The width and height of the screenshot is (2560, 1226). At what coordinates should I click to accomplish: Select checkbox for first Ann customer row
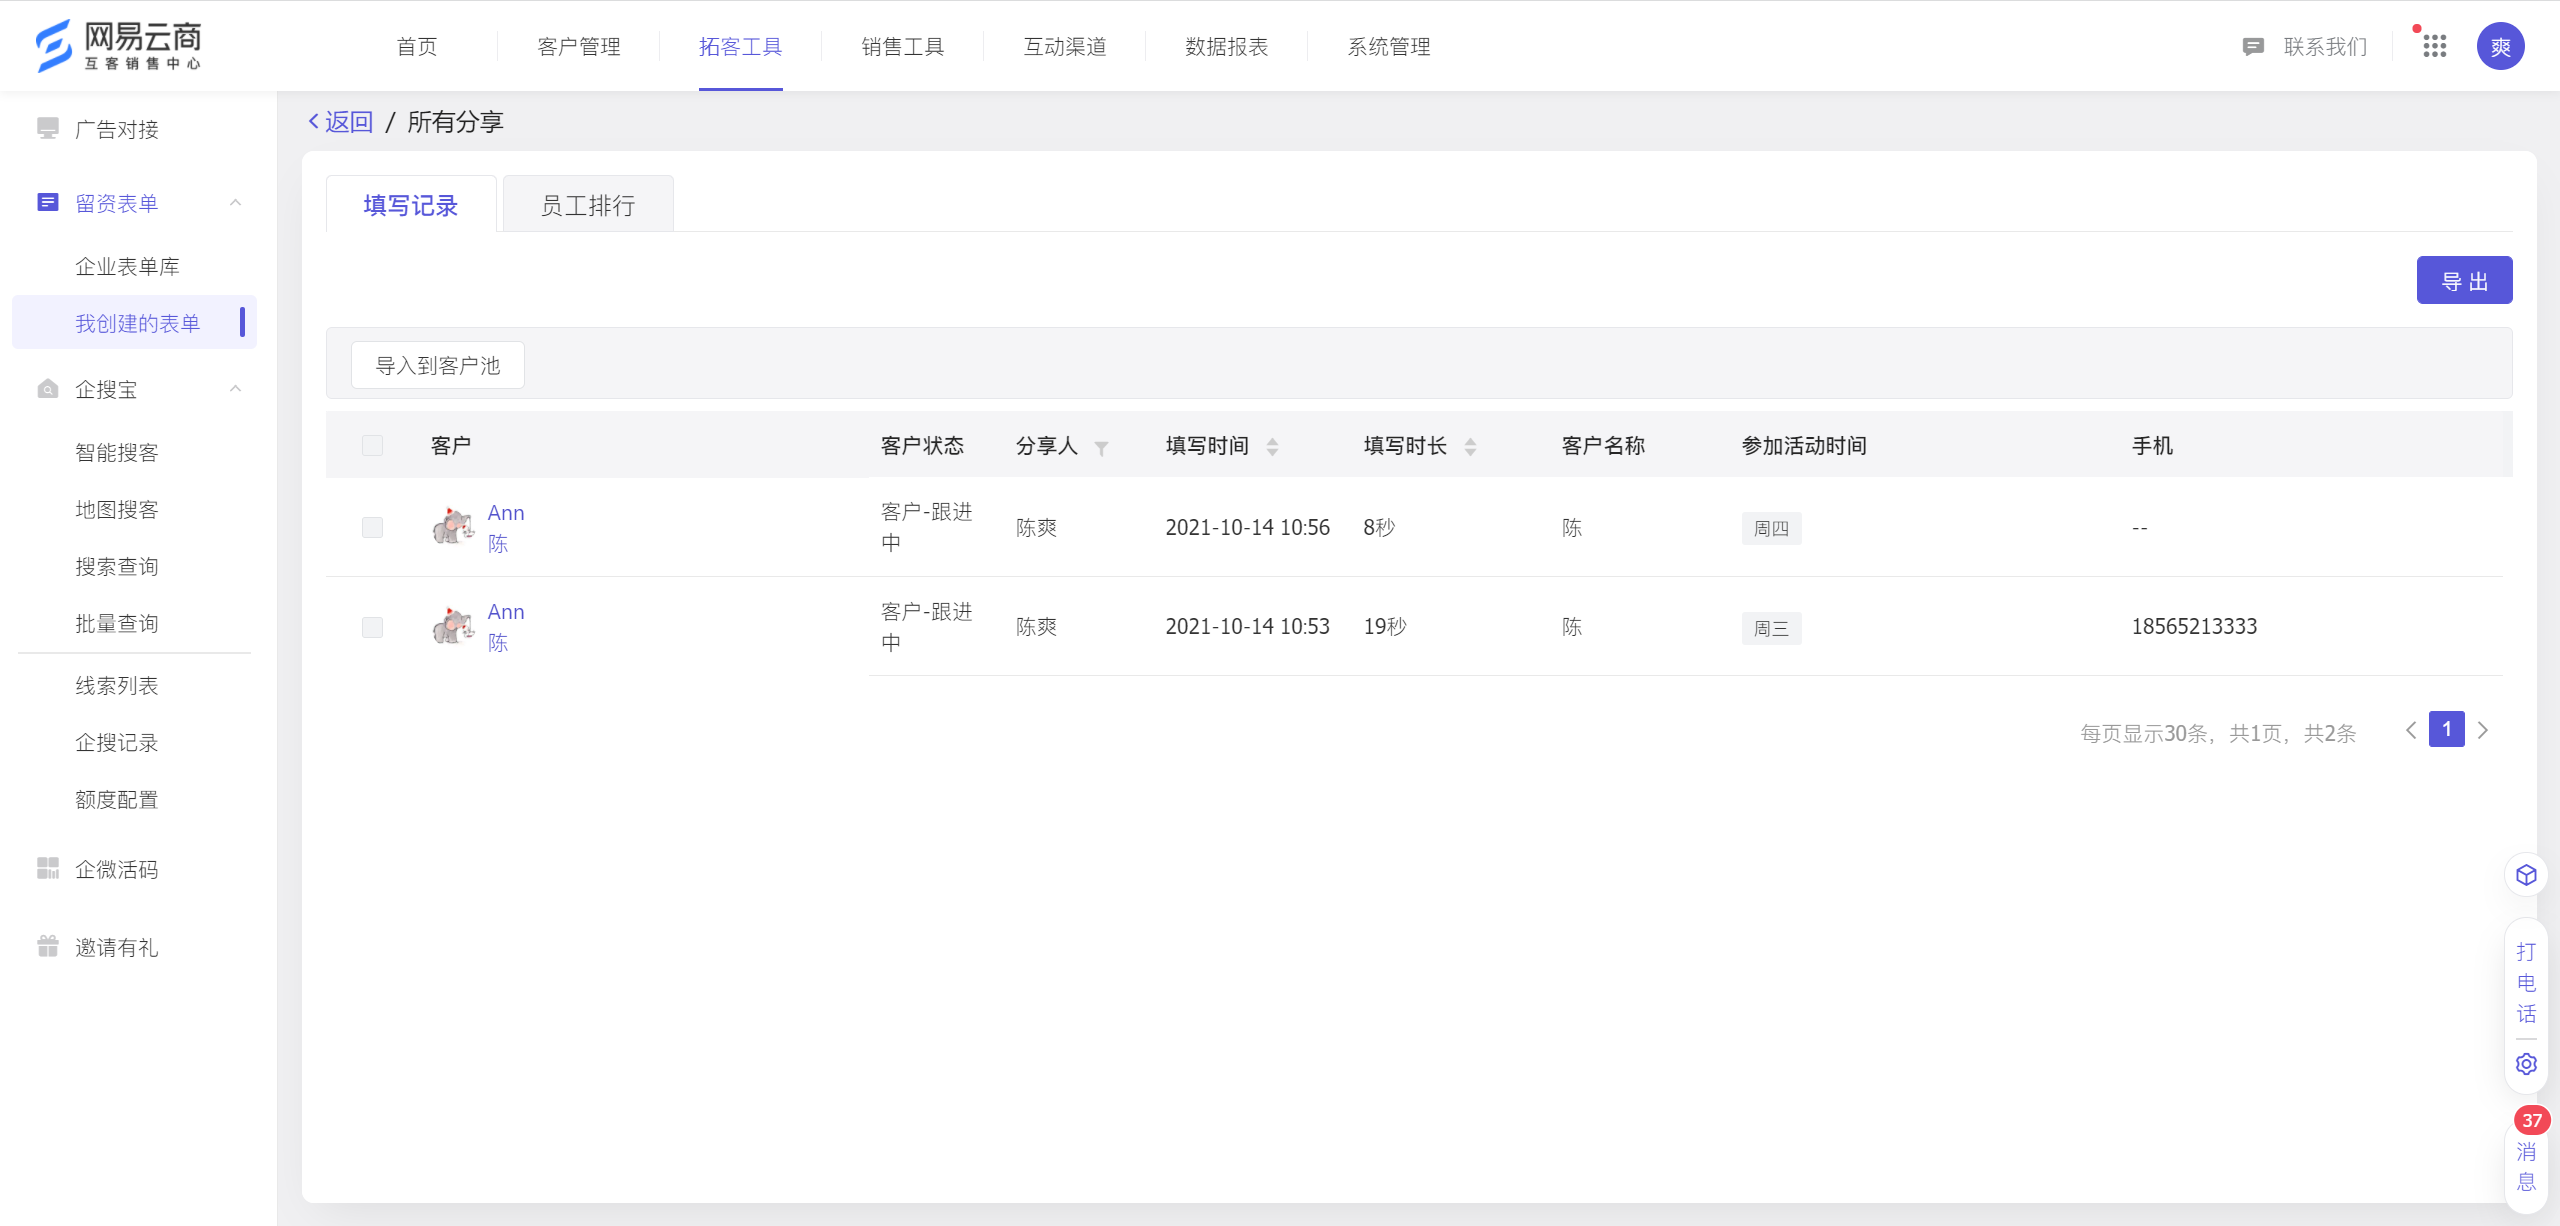click(x=371, y=526)
